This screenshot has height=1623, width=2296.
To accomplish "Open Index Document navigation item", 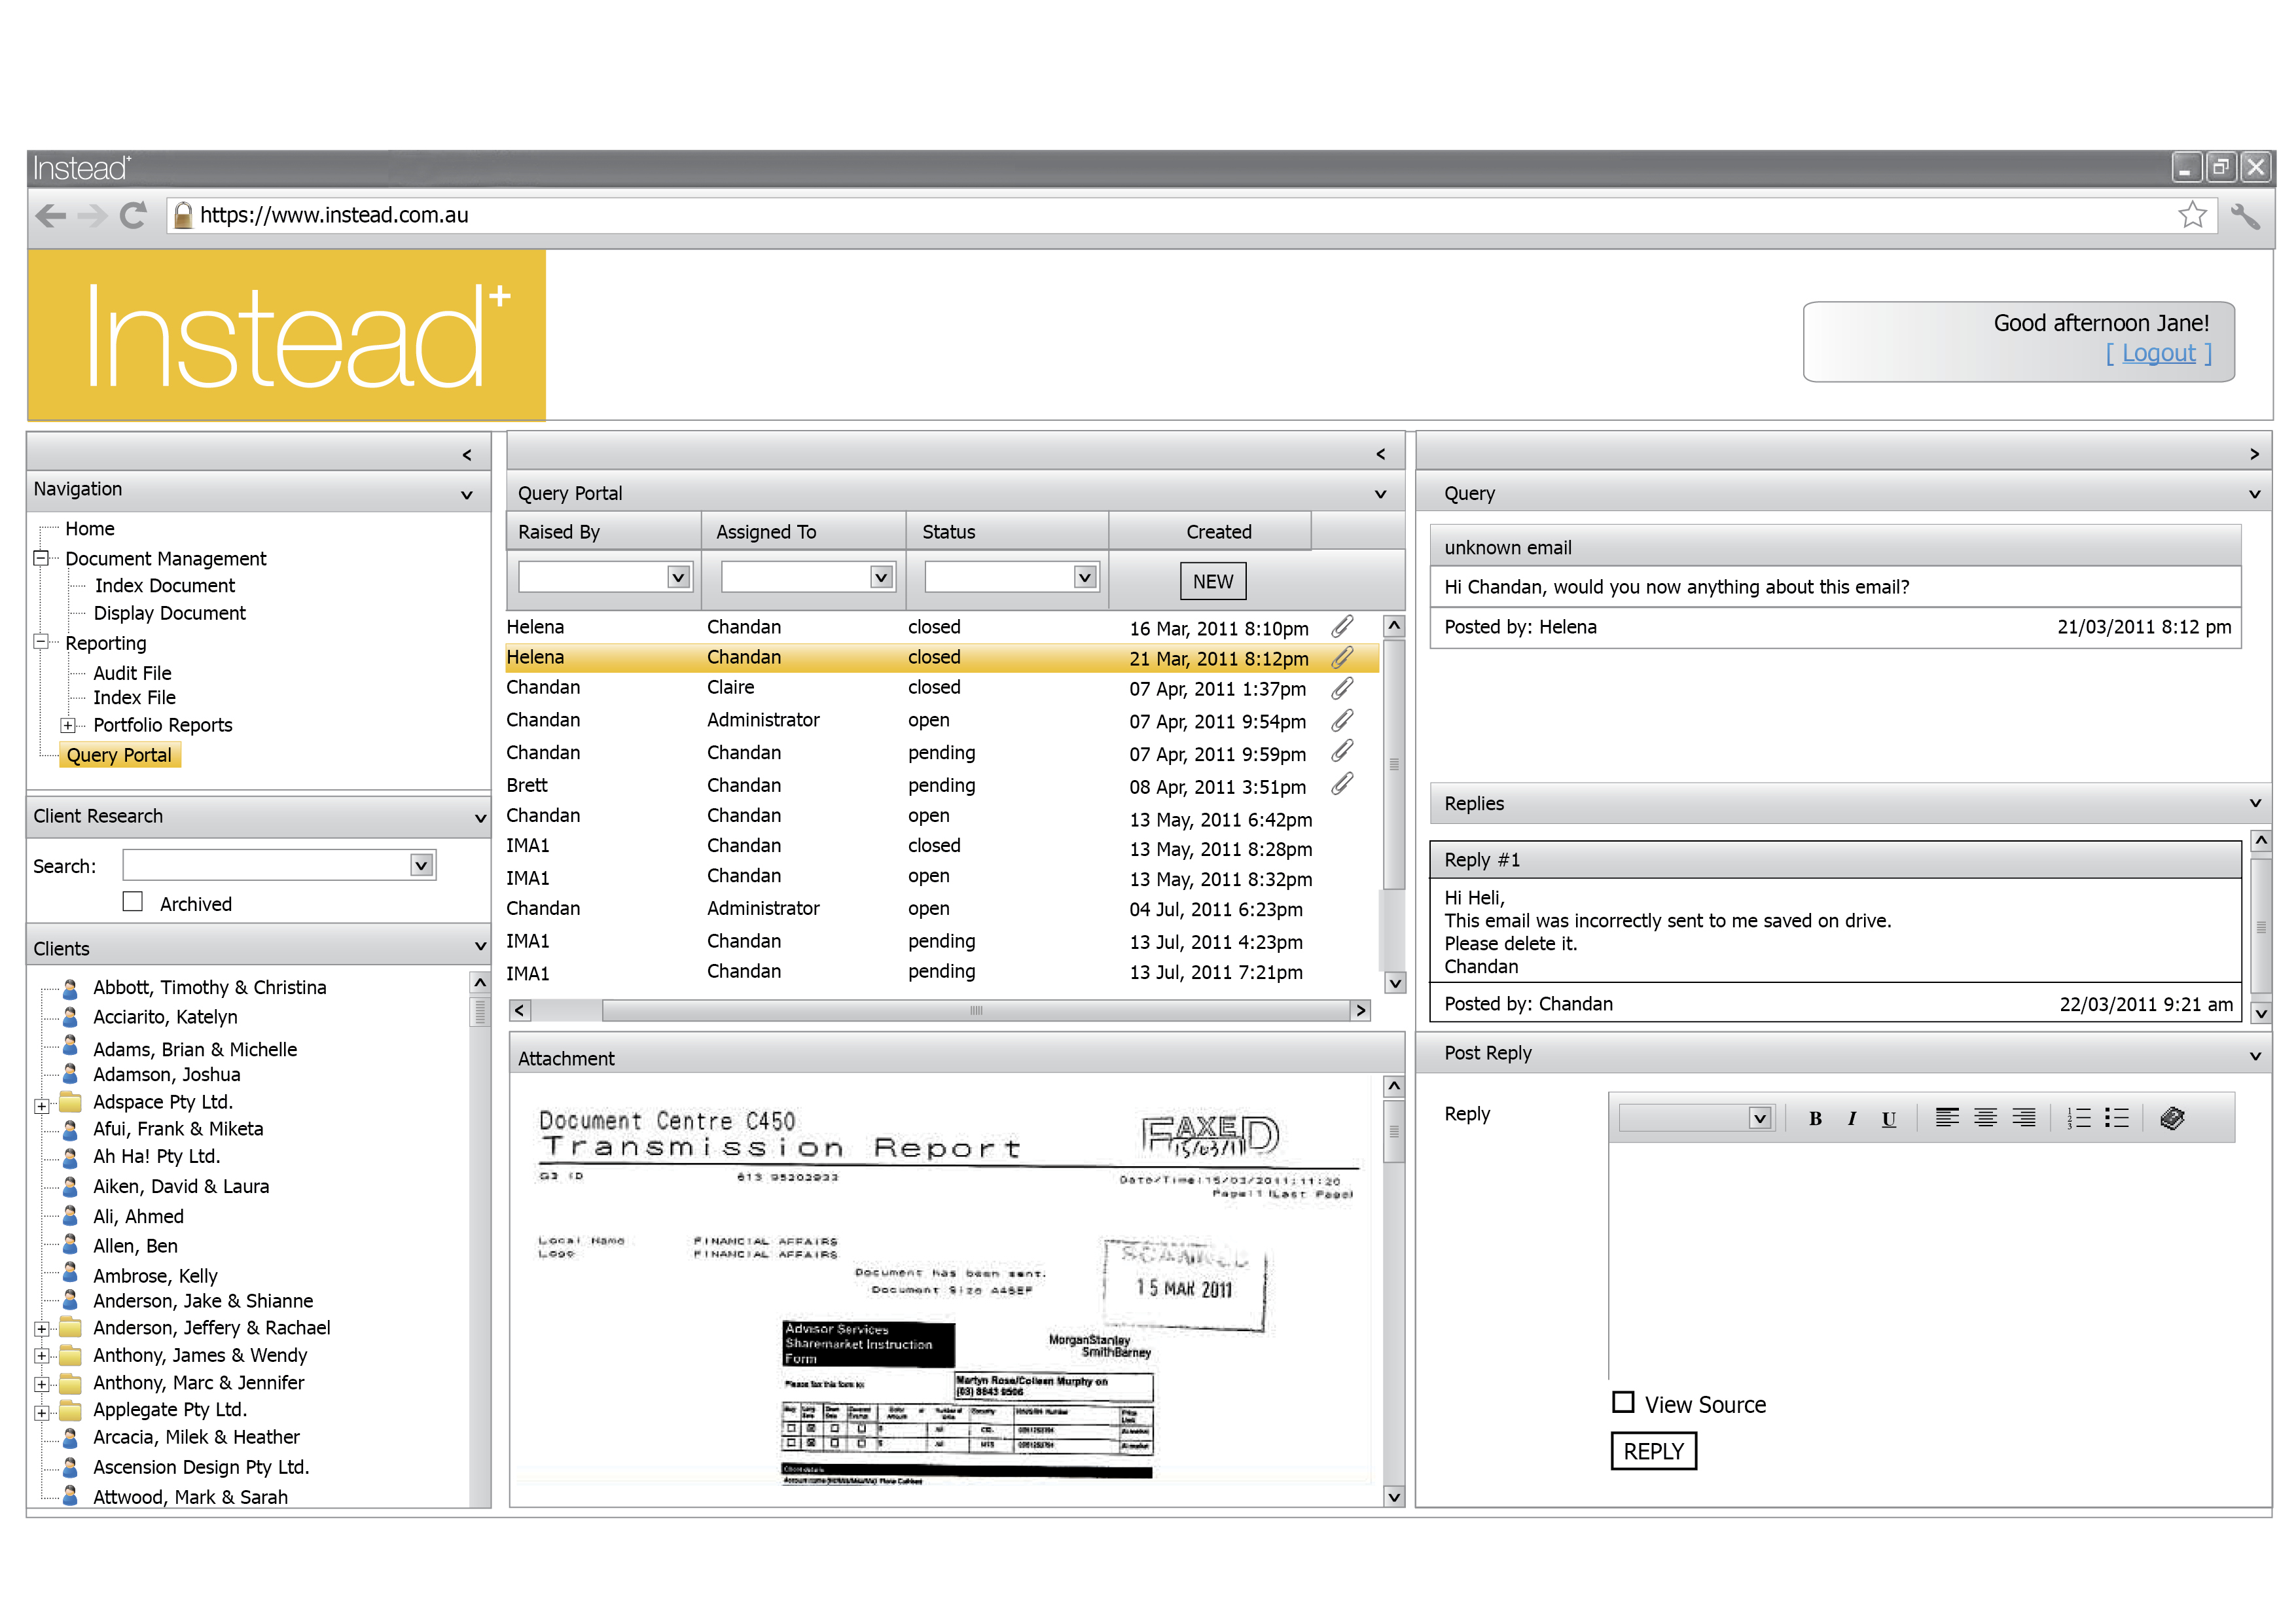I will tap(164, 586).
